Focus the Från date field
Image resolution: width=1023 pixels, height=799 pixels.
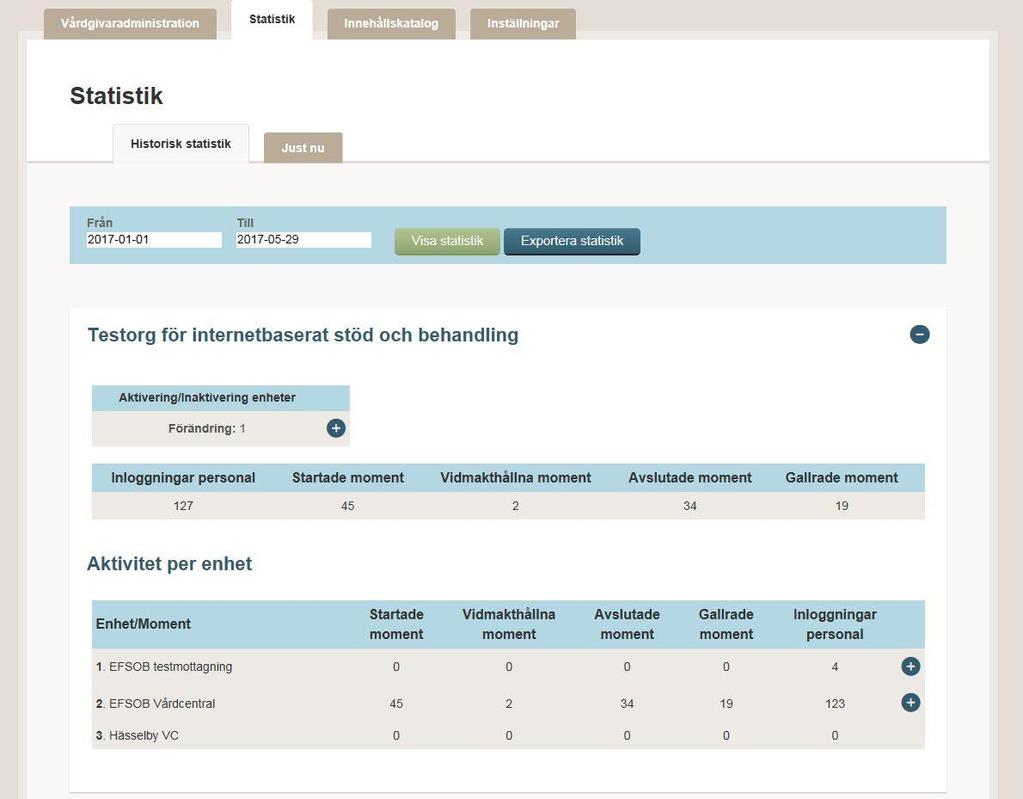[154, 240]
